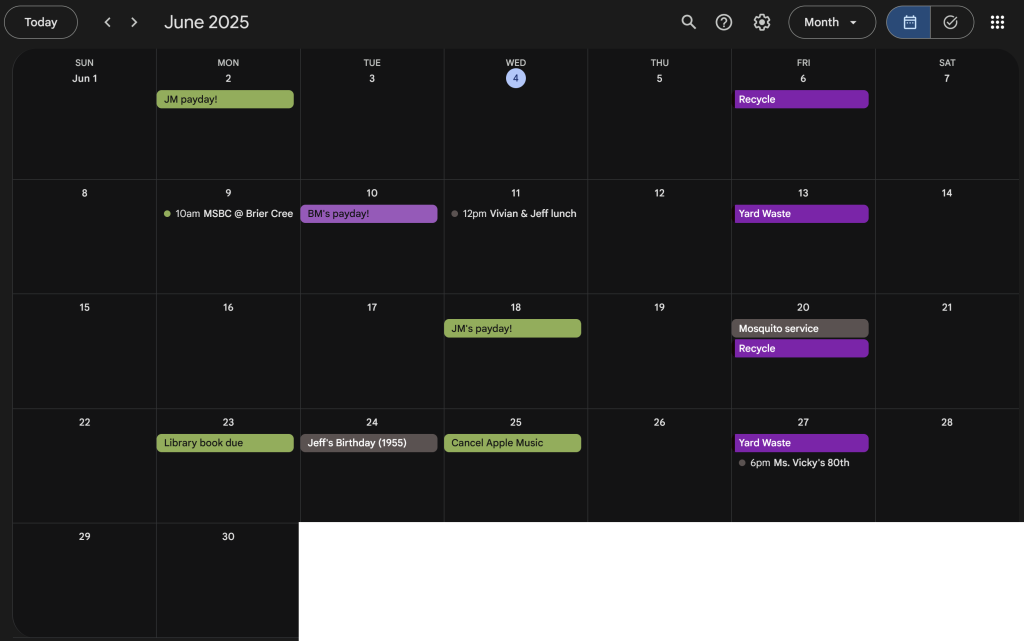This screenshot has width=1024, height=641.
Task: Open 6pm Ms. Vicky's 80th event
Action: 795,463
